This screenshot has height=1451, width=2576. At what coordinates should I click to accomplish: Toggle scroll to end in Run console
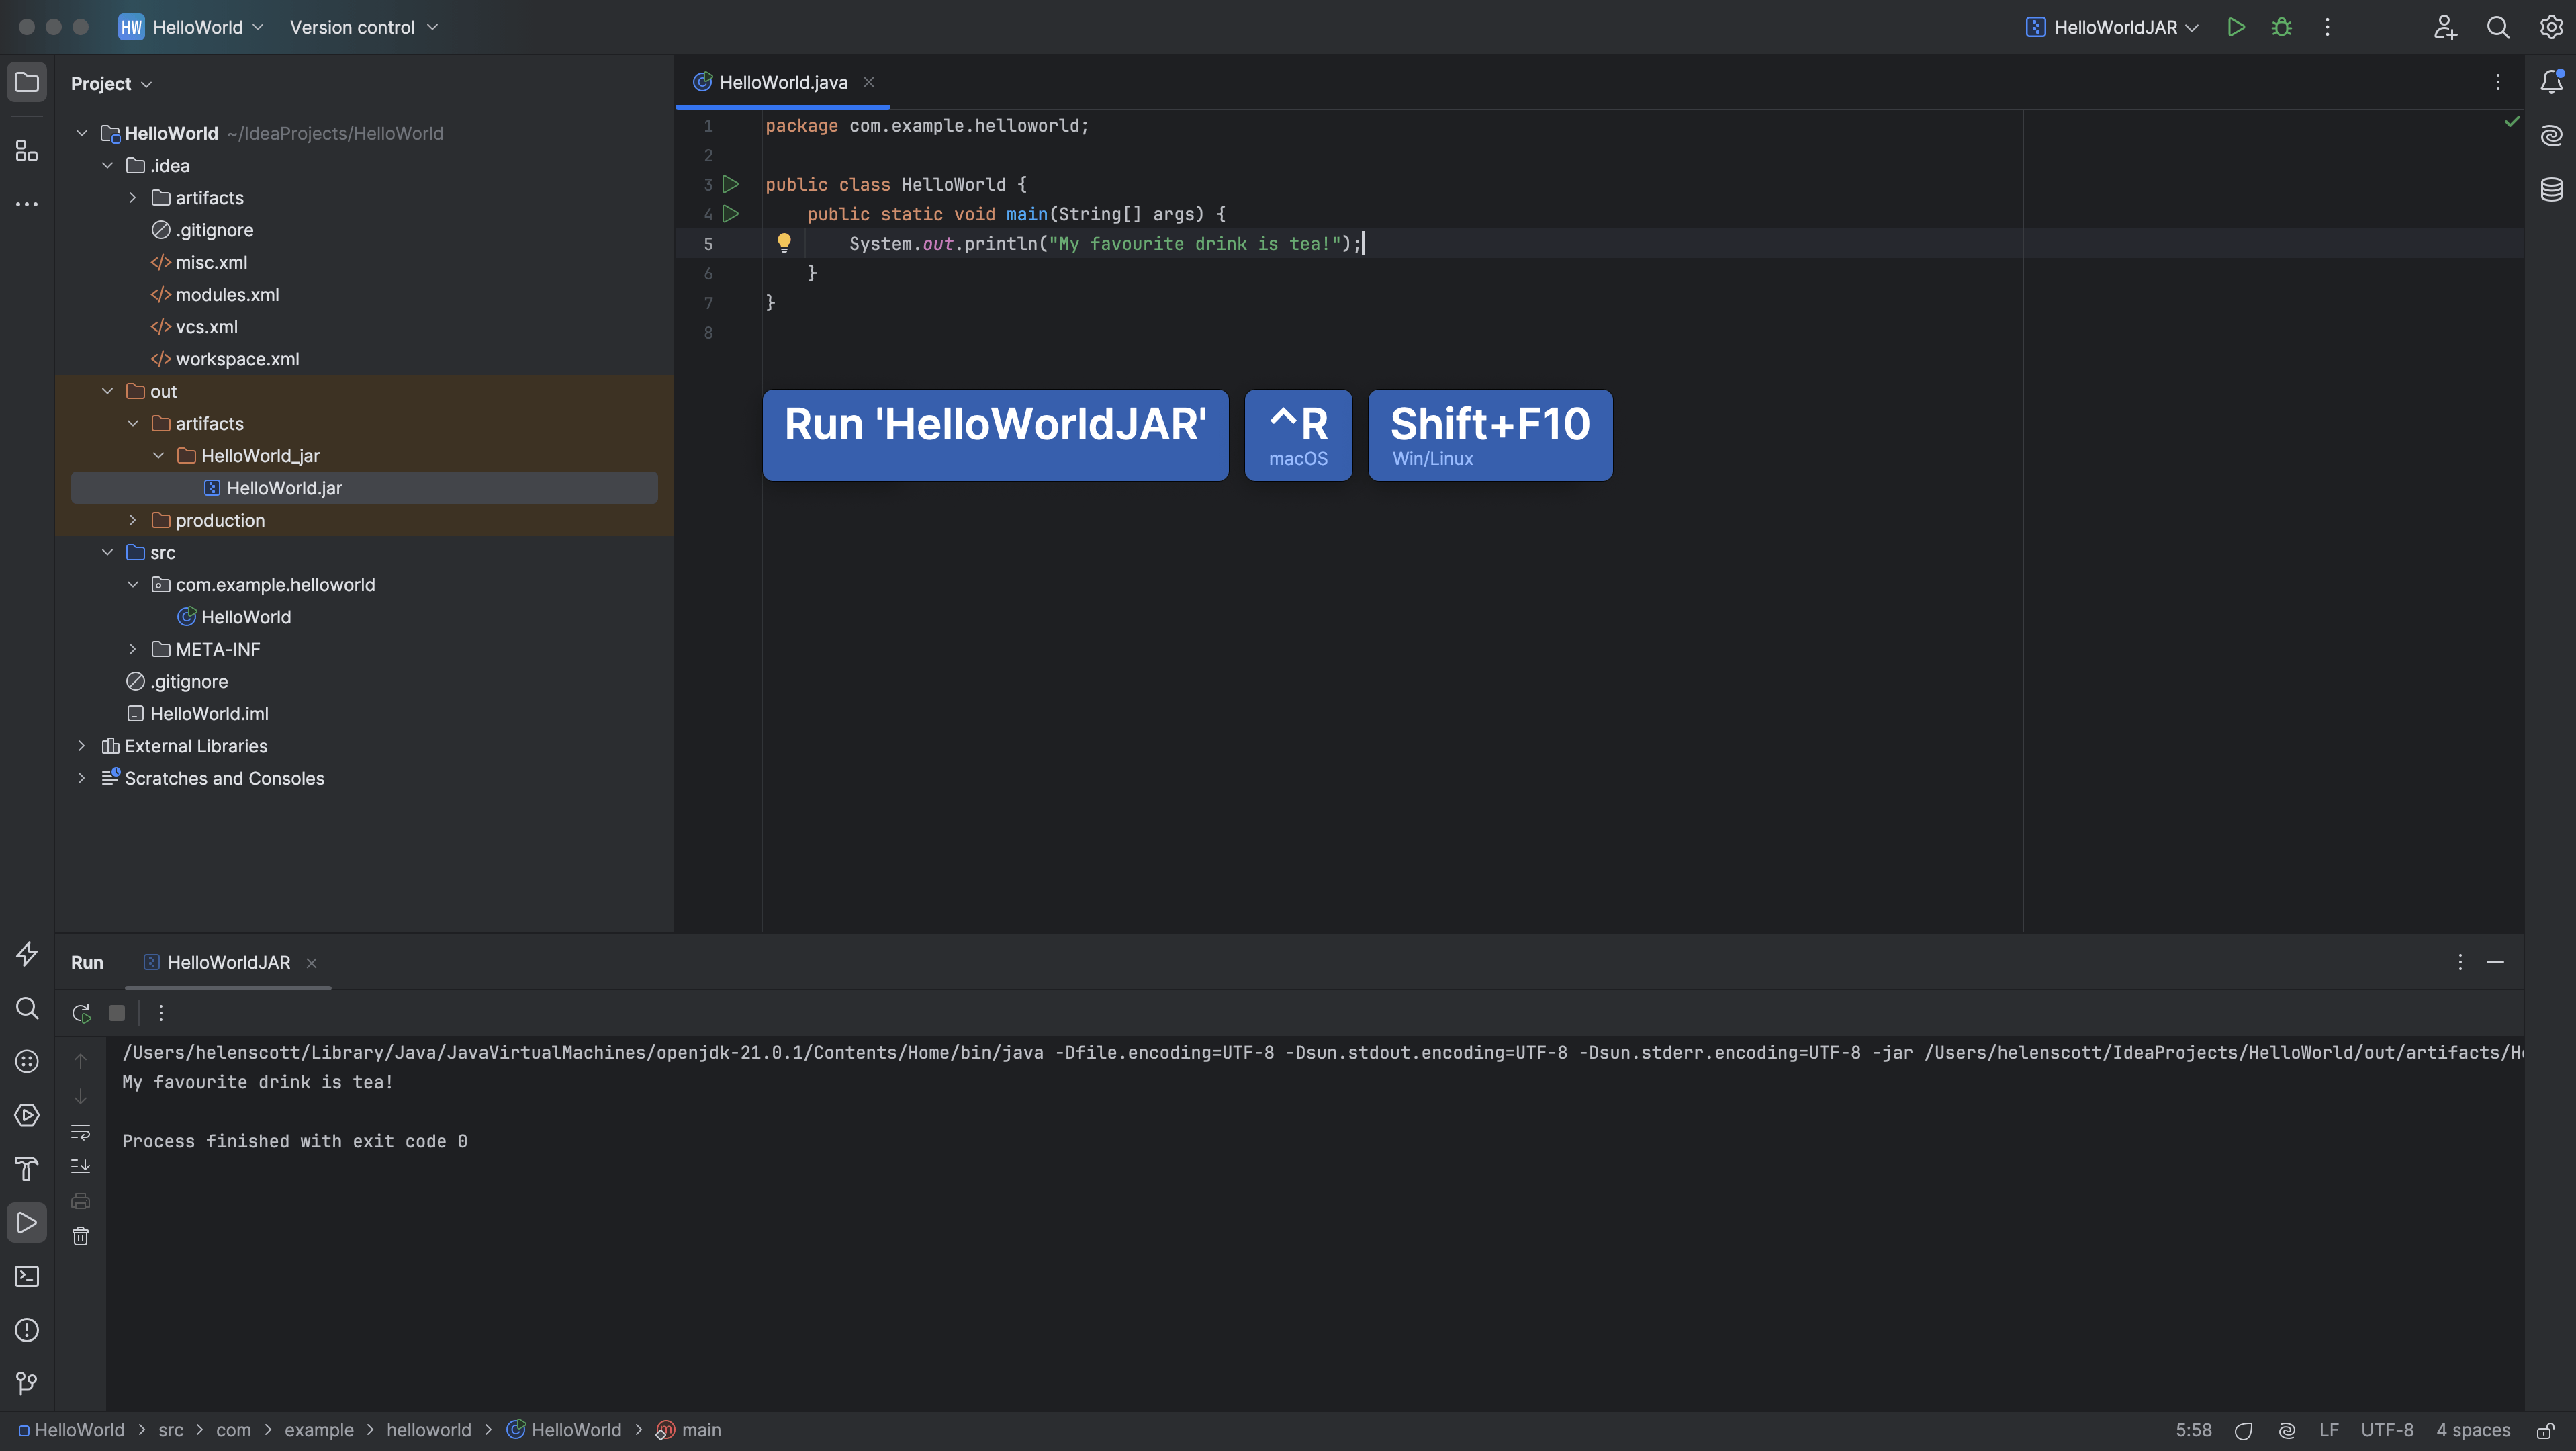click(81, 1166)
